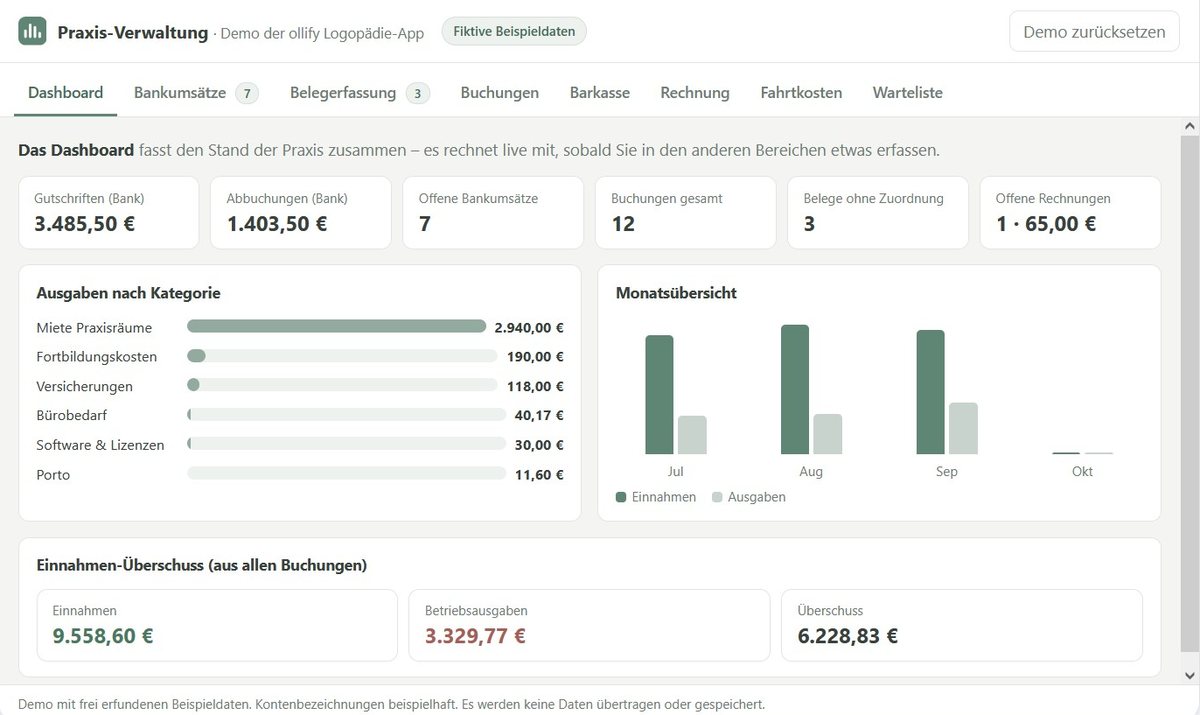The width and height of the screenshot is (1200, 715).
Task: Click the Sep Einnahmen dark bar
Action: click(930, 392)
